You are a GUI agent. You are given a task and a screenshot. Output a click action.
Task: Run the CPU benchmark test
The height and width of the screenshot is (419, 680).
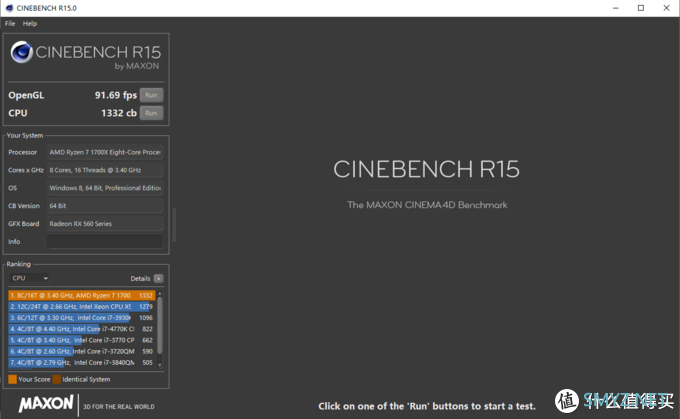pos(151,113)
